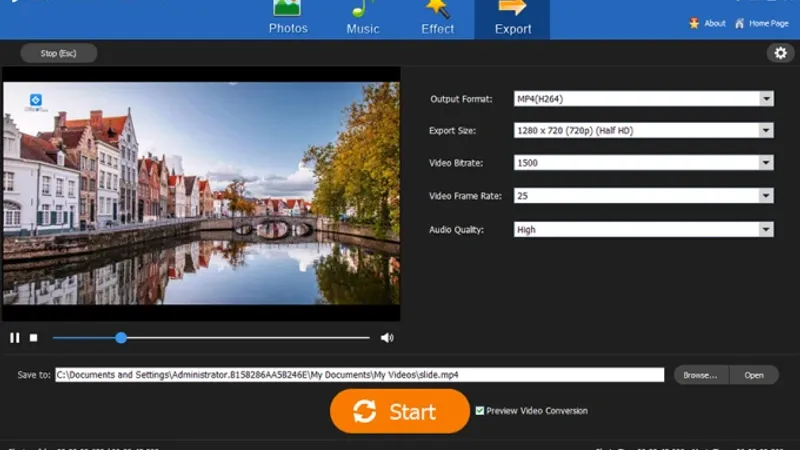Click the settings gear icon
Viewport: 800px width, 450px height.
781,53
